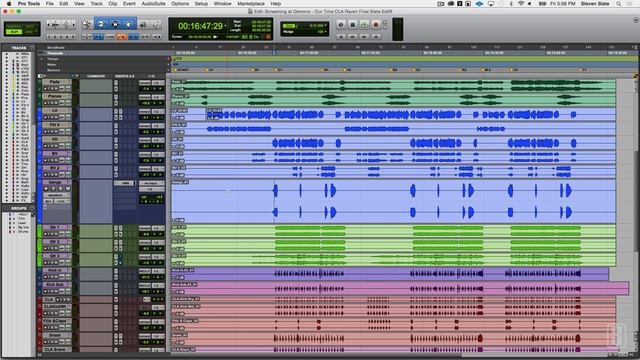Click Go to End in transport
The image size is (640, 360).
(x=376, y=36)
